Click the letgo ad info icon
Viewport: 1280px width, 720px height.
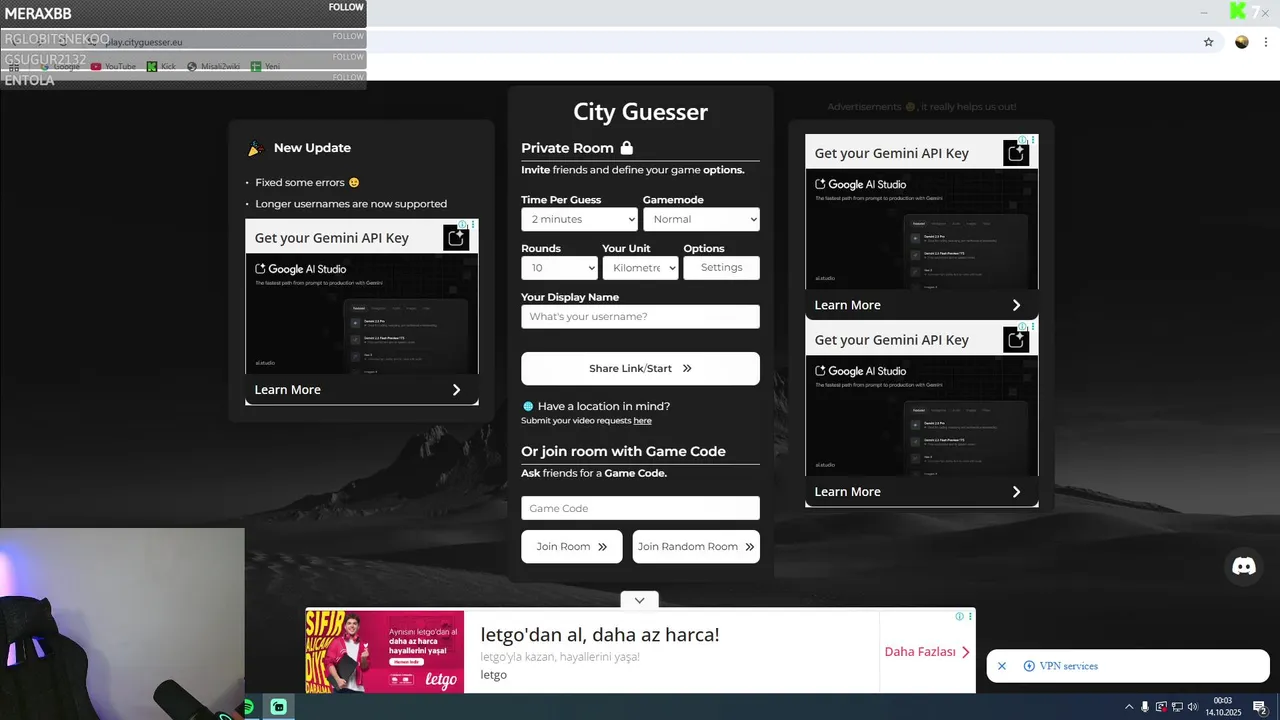[x=959, y=616]
